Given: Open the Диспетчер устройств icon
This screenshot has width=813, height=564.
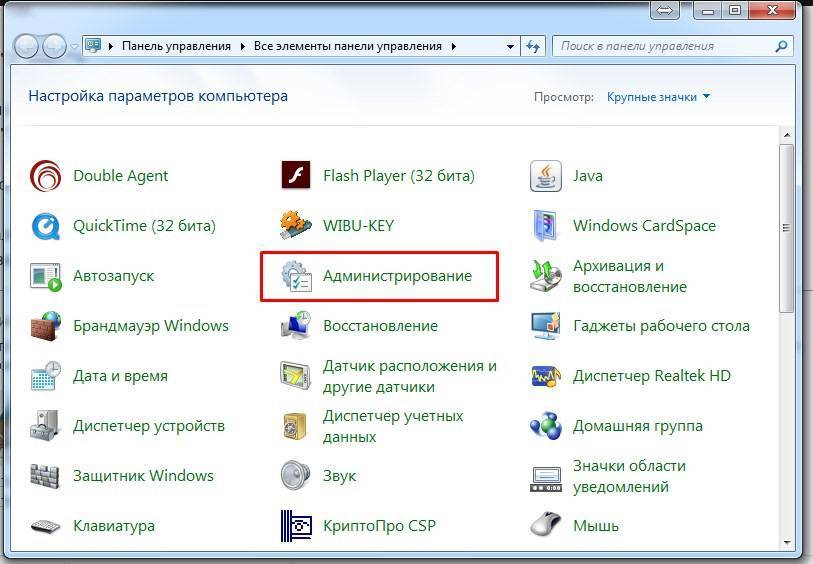Looking at the screenshot, I should 46,426.
